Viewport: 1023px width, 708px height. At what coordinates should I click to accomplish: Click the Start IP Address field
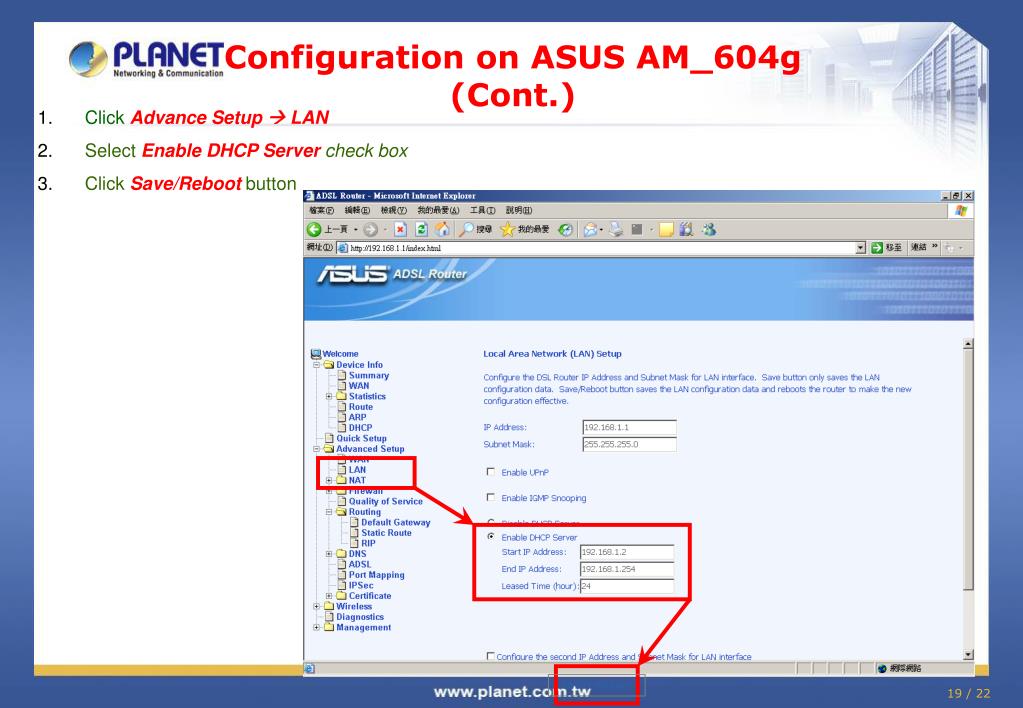click(x=627, y=552)
